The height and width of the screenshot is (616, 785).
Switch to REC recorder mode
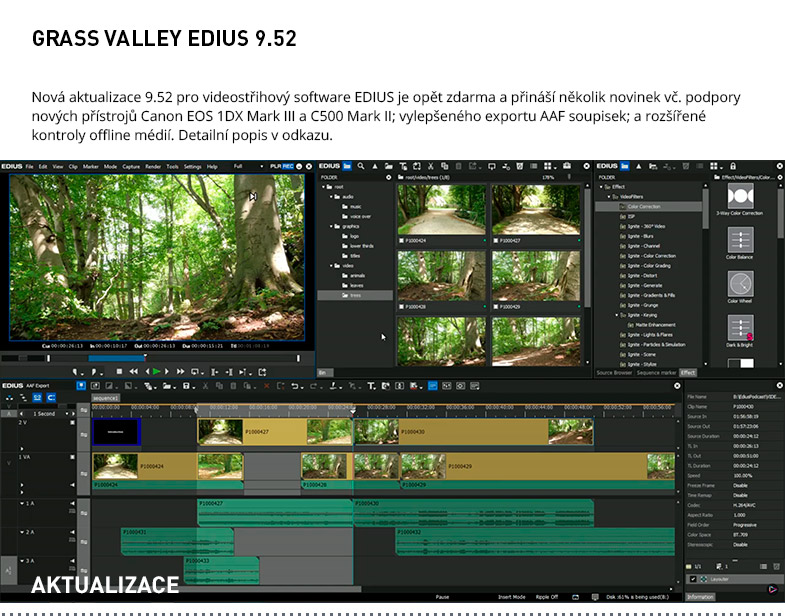click(288, 166)
